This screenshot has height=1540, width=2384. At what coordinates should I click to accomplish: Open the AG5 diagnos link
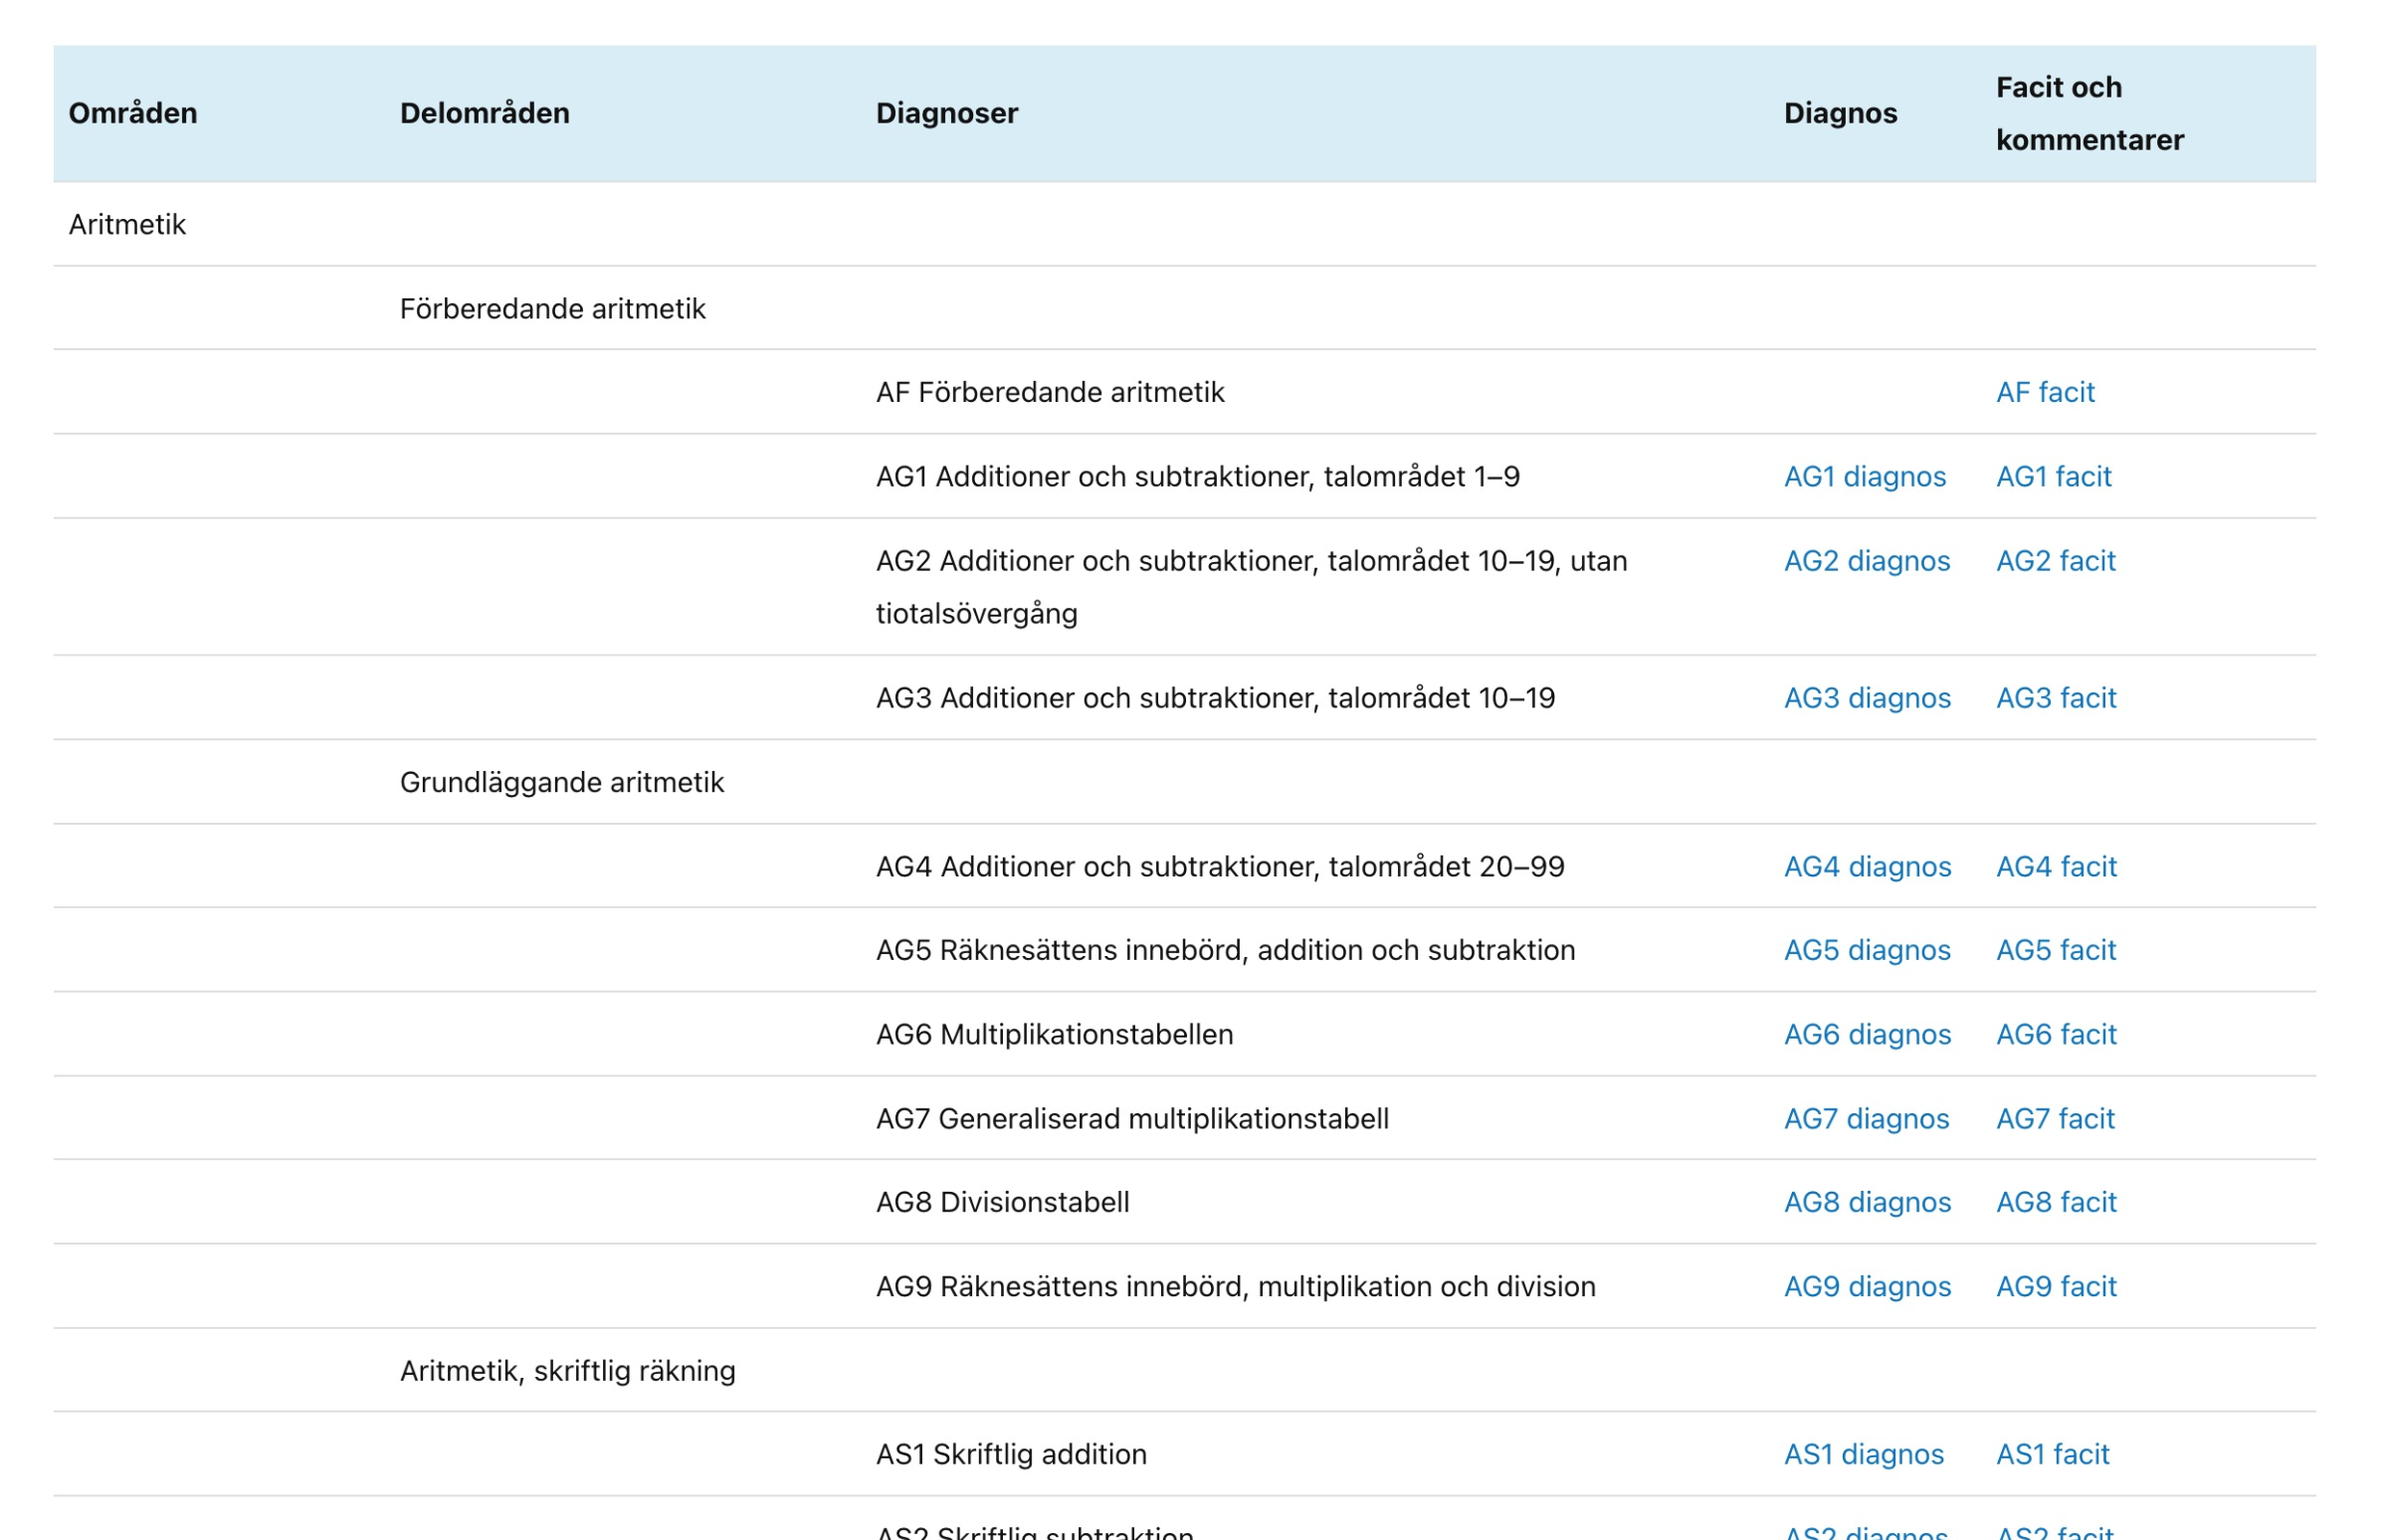click(1867, 949)
